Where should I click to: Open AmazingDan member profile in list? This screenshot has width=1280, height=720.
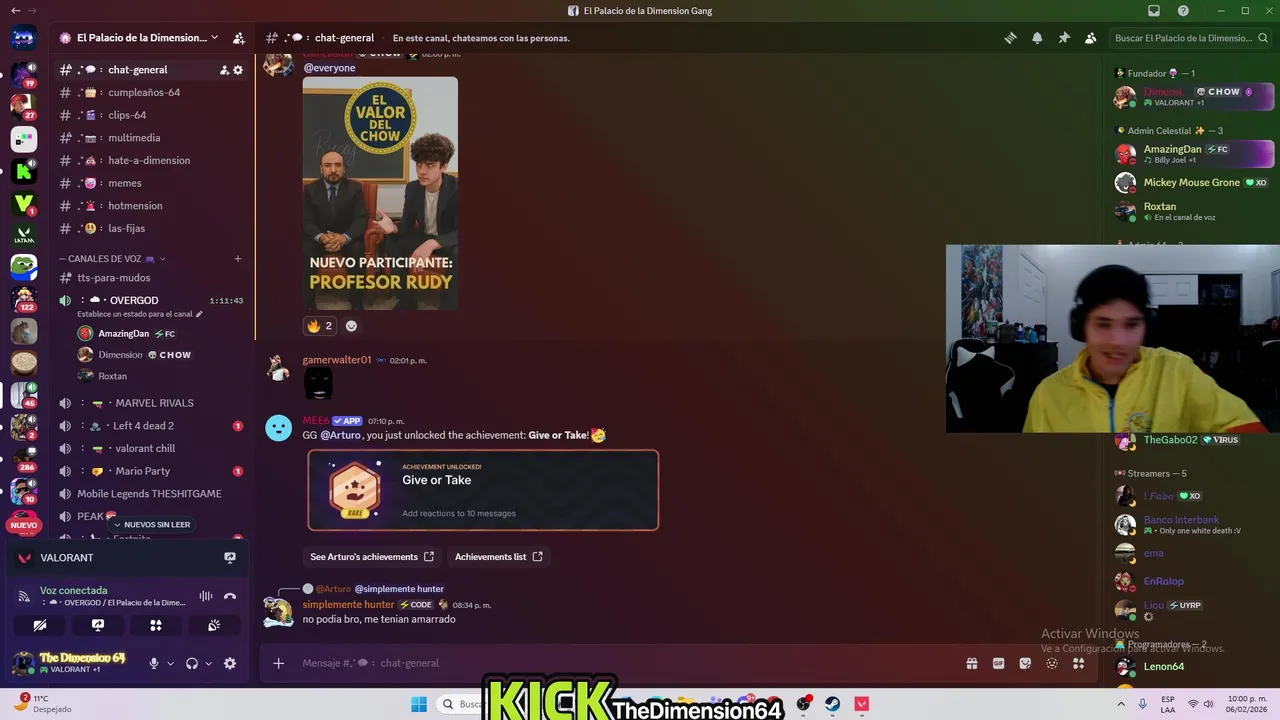click(x=1193, y=154)
